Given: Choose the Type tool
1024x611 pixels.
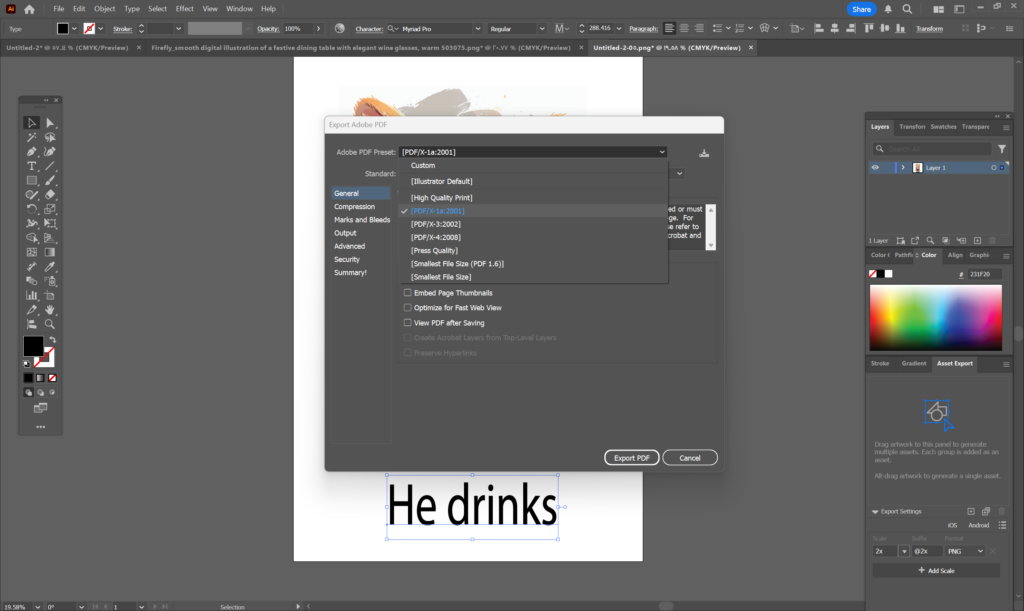Looking at the screenshot, I should point(31,166).
